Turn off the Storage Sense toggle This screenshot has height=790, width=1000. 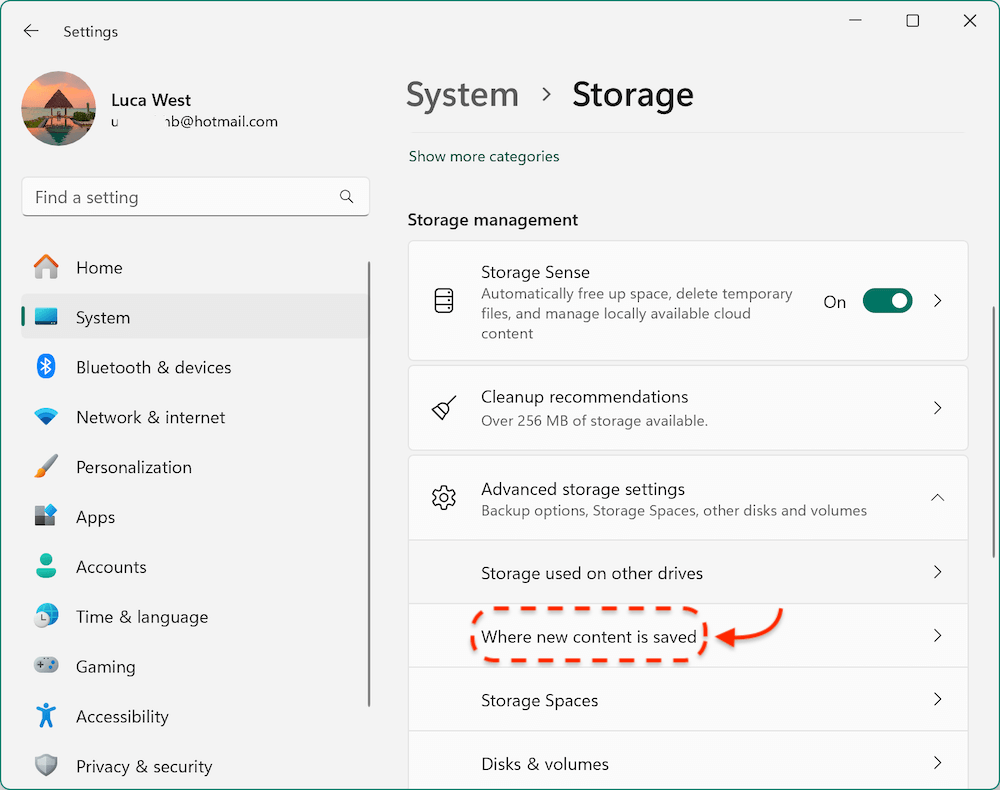pyautogui.click(x=887, y=300)
